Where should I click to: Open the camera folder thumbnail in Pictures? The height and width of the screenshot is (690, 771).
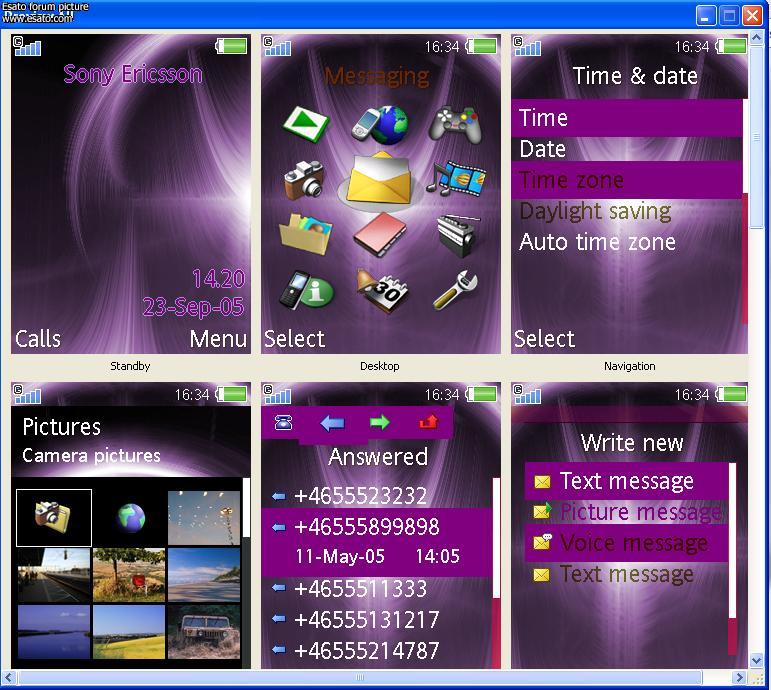click(x=54, y=518)
